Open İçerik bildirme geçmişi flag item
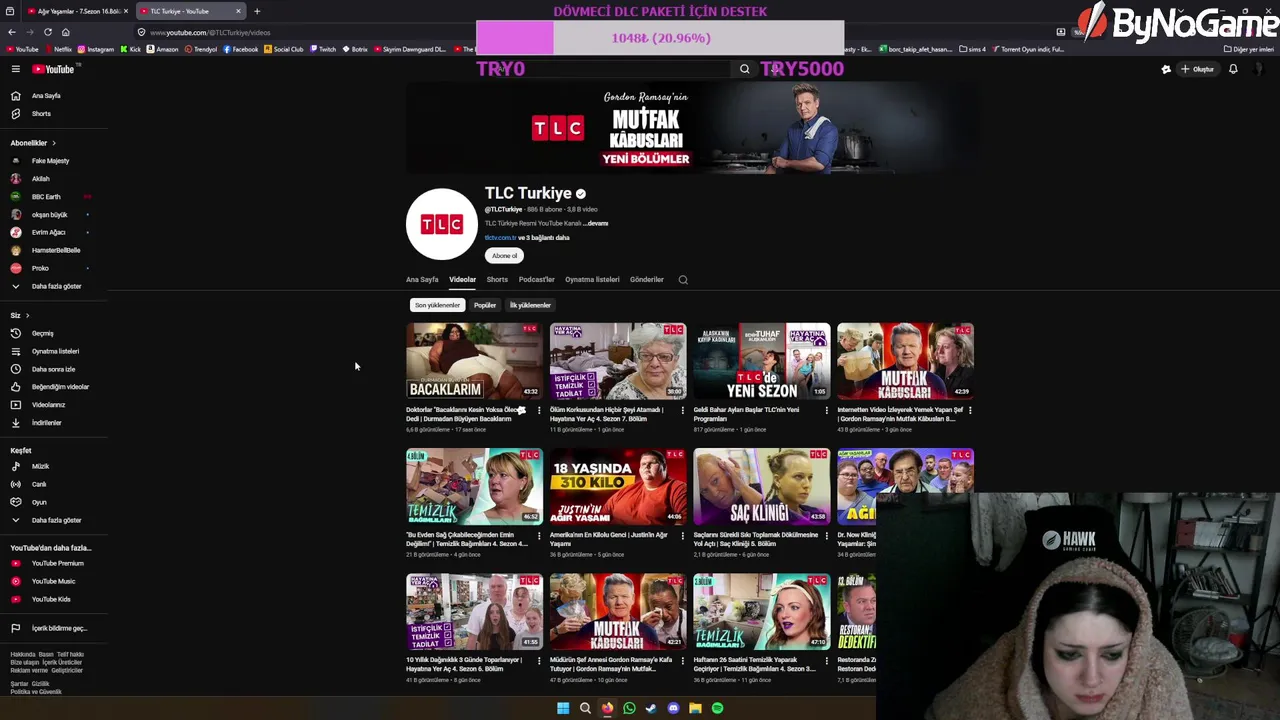1280x720 pixels. click(59, 628)
